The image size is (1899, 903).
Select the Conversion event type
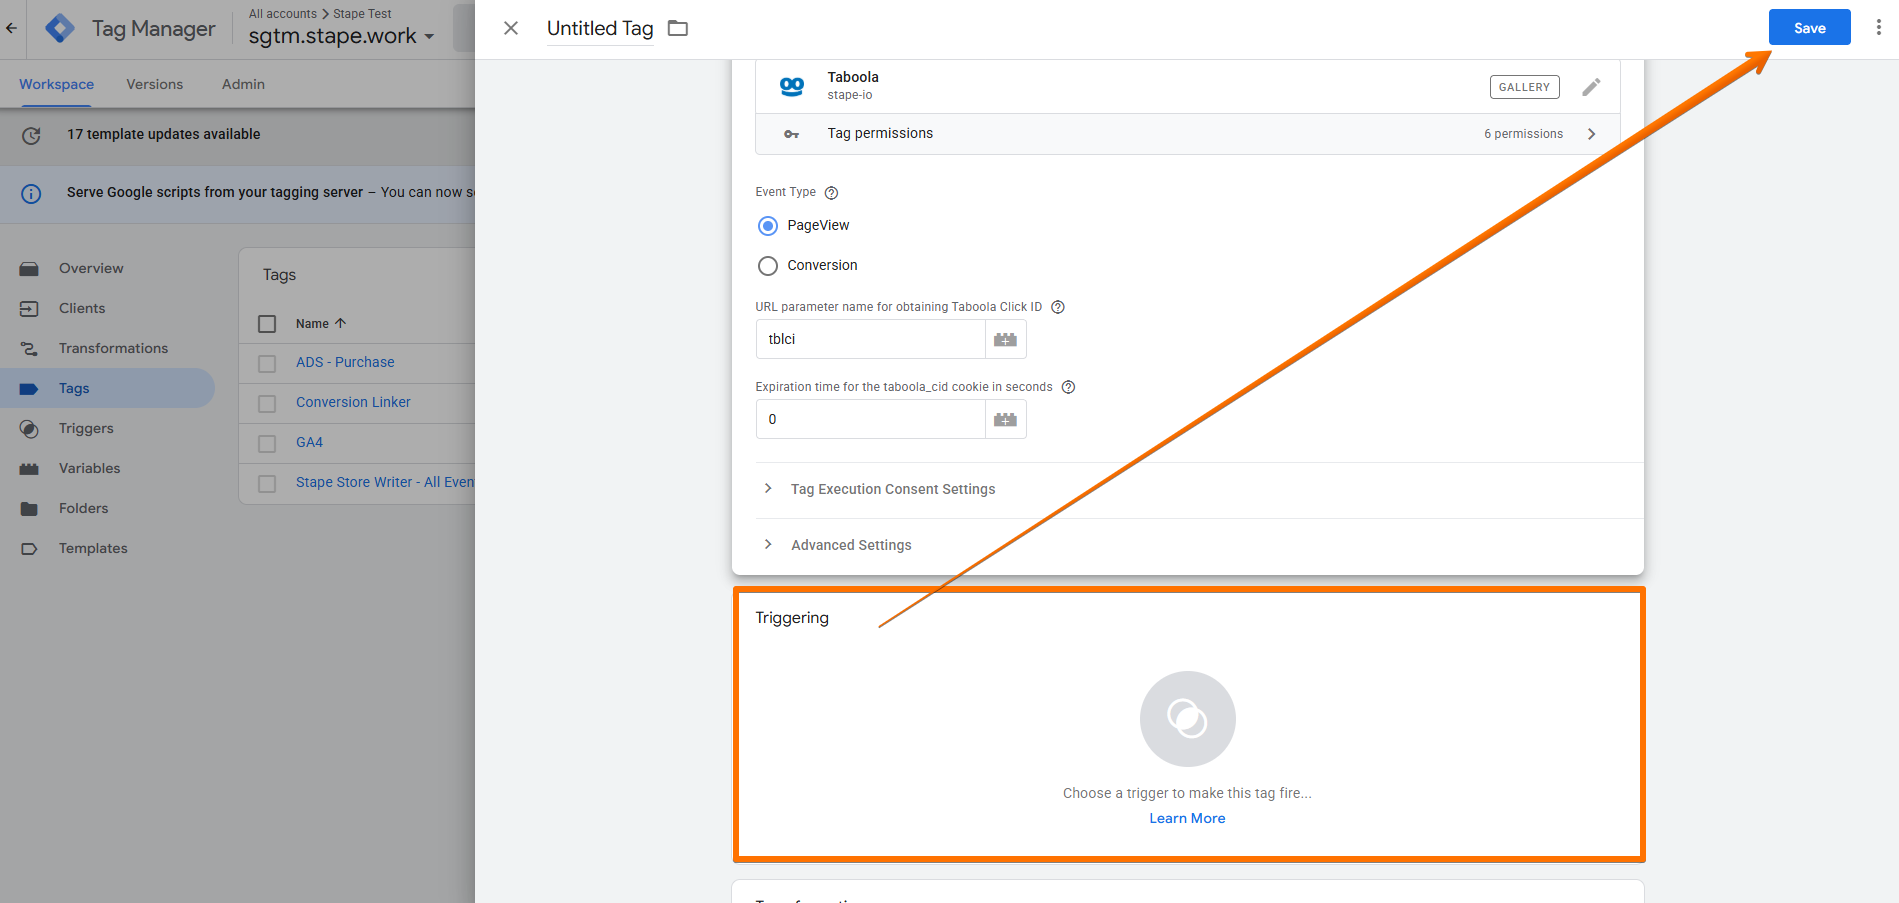pyautogui.click(x=768, y=266)
